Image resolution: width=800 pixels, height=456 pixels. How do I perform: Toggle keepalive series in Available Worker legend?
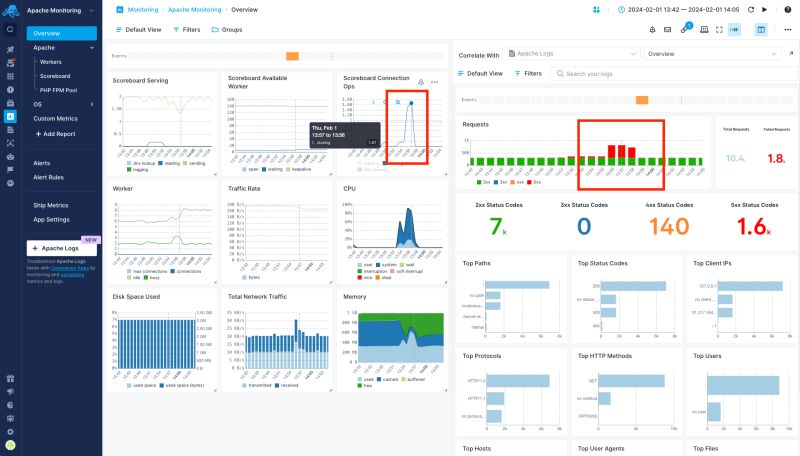pyautogui.click(x=299, y=169)
